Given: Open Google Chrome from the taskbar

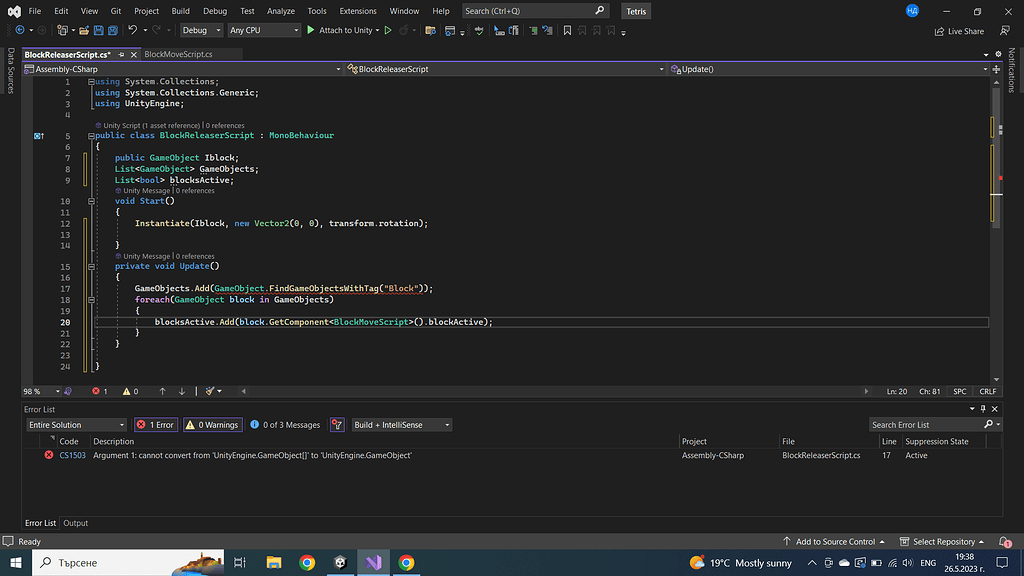Looking at the screenshot, I should (x=307, y=563).
